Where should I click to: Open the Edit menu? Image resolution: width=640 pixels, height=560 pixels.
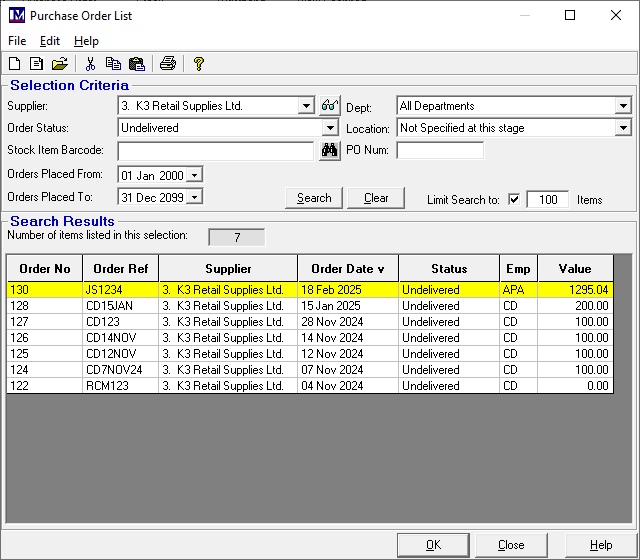[50, 41]
